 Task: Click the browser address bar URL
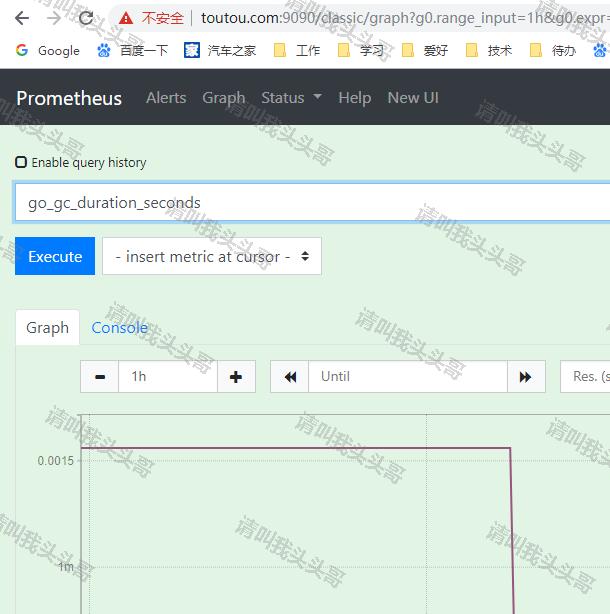pyautogui.click(x=405, y=18)
